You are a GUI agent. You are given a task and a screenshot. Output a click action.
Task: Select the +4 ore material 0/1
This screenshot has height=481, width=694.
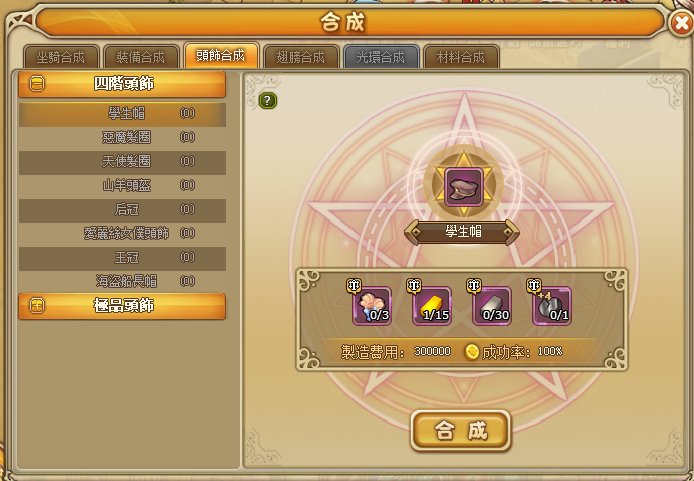click(x=551, y=306)
